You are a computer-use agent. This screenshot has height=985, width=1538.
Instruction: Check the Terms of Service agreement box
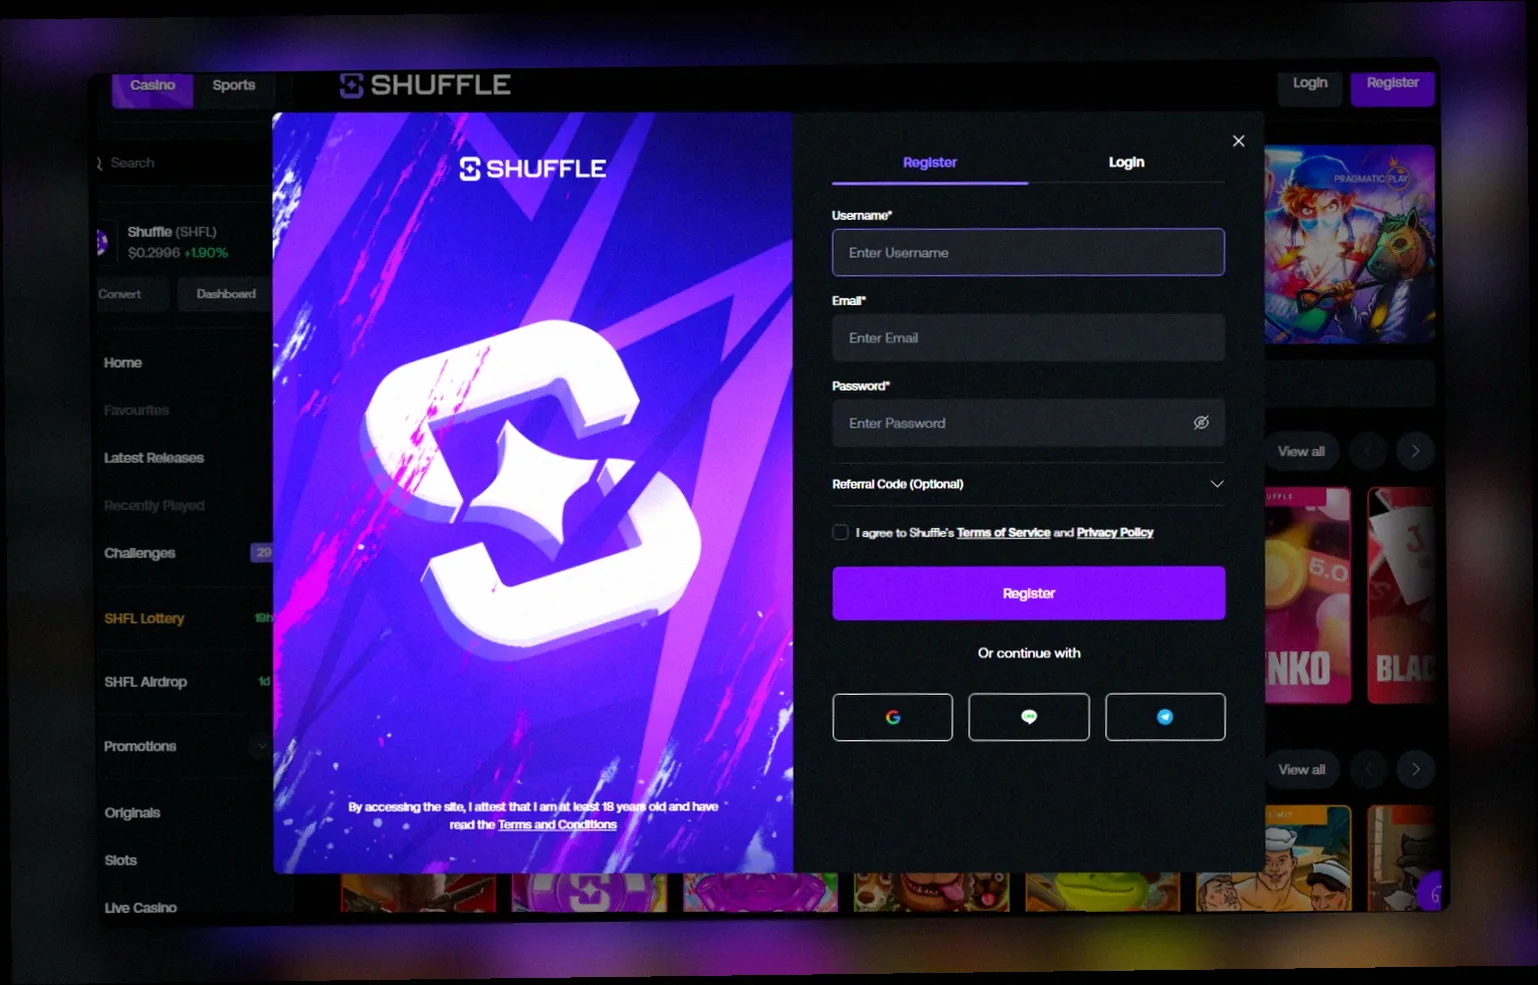pyautogui.click(x=840, y=532)
